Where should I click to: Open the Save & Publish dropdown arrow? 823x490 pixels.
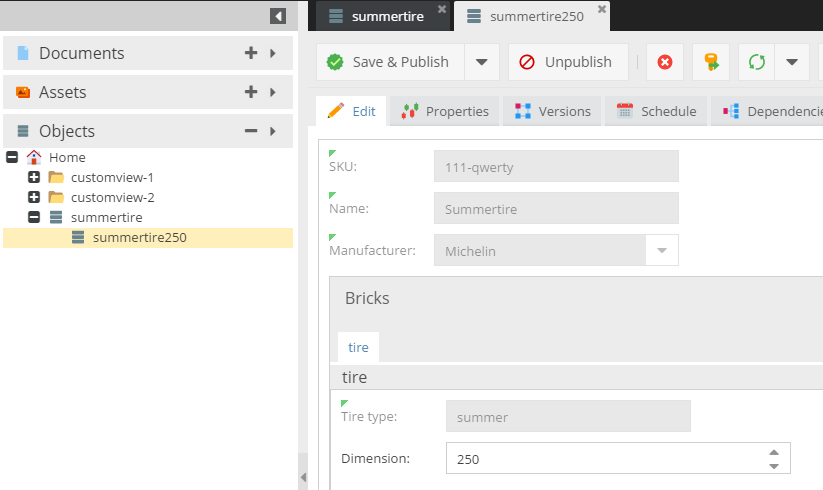481,62
